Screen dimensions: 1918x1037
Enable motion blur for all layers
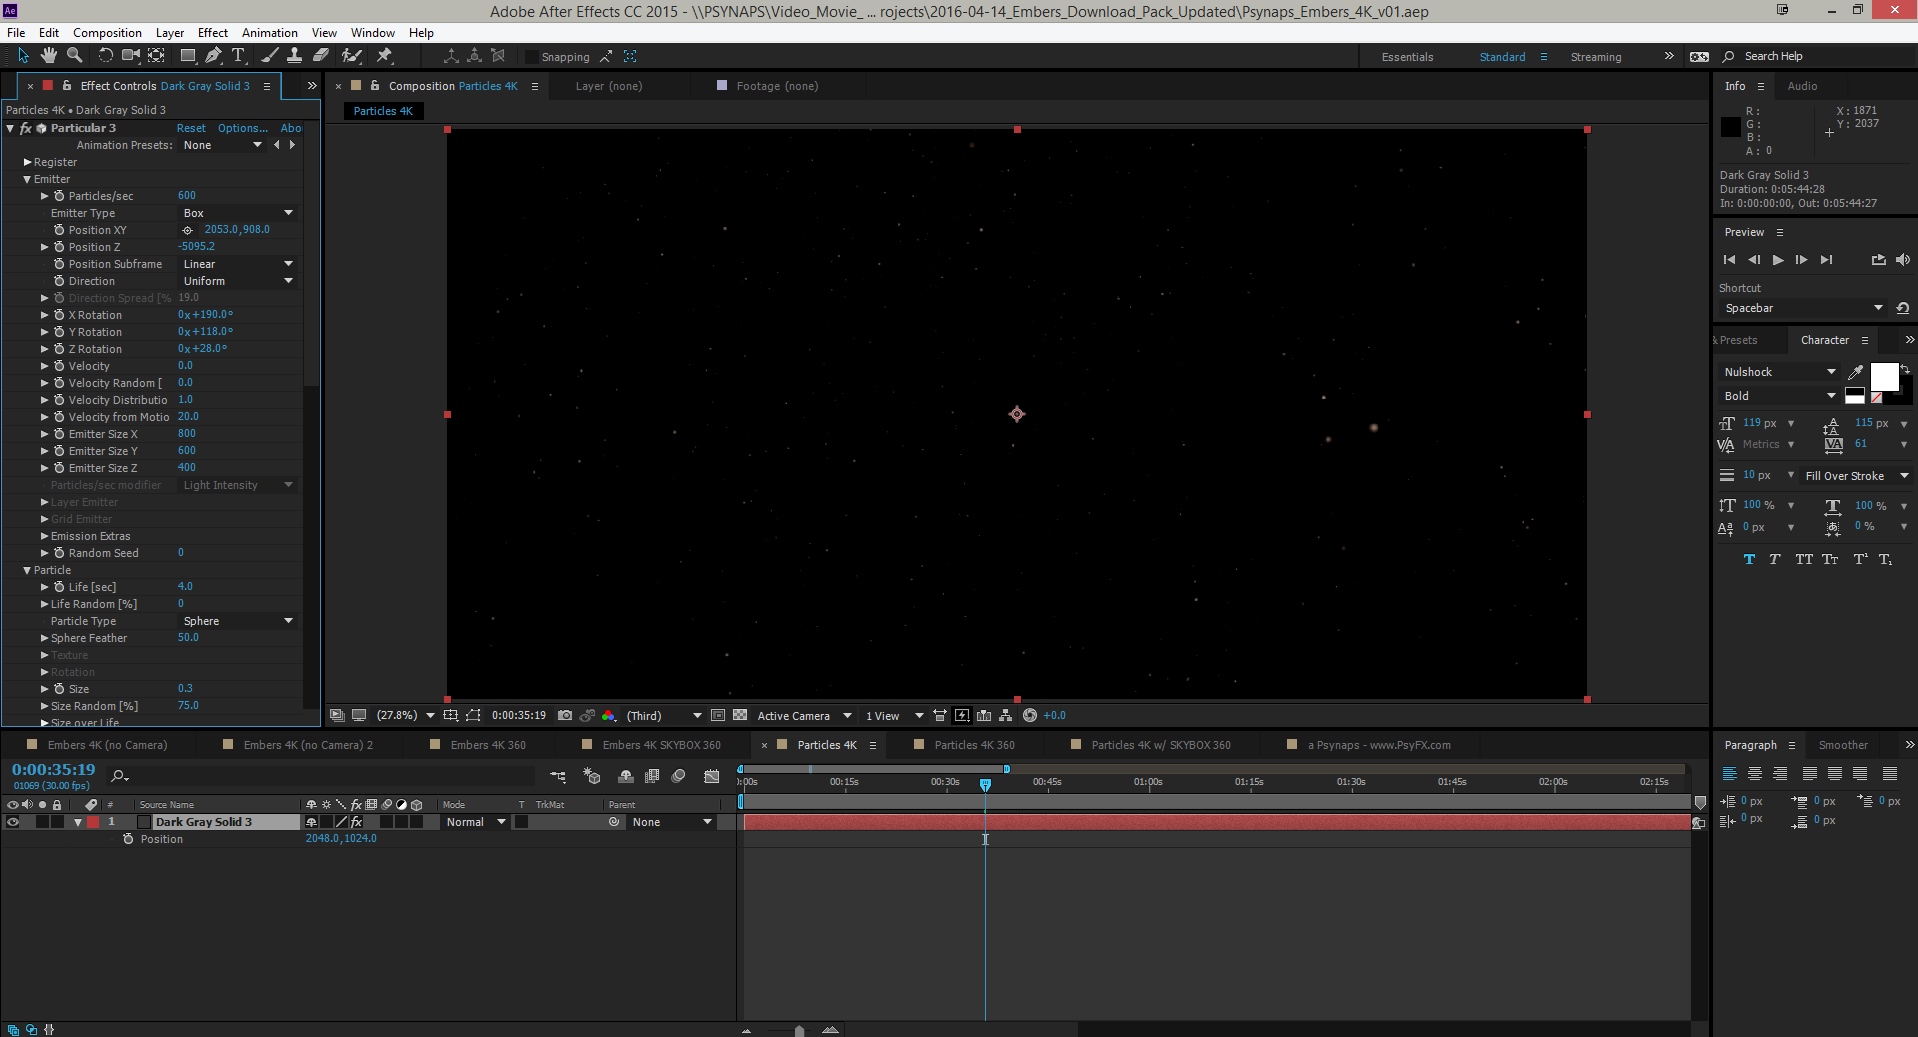pyautogui.click(x=679, y=776)
